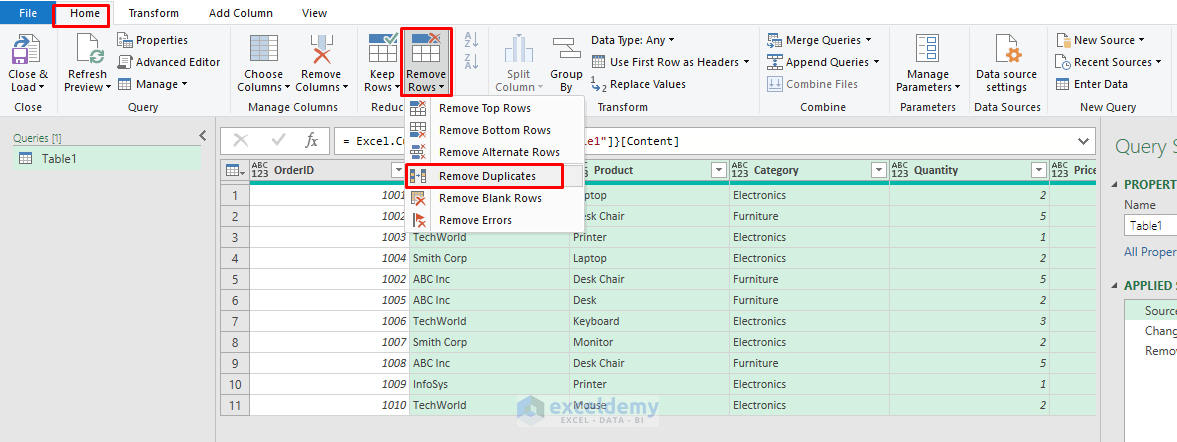Choose Remove Errors

pyautogui.click(x=494, y=220)
